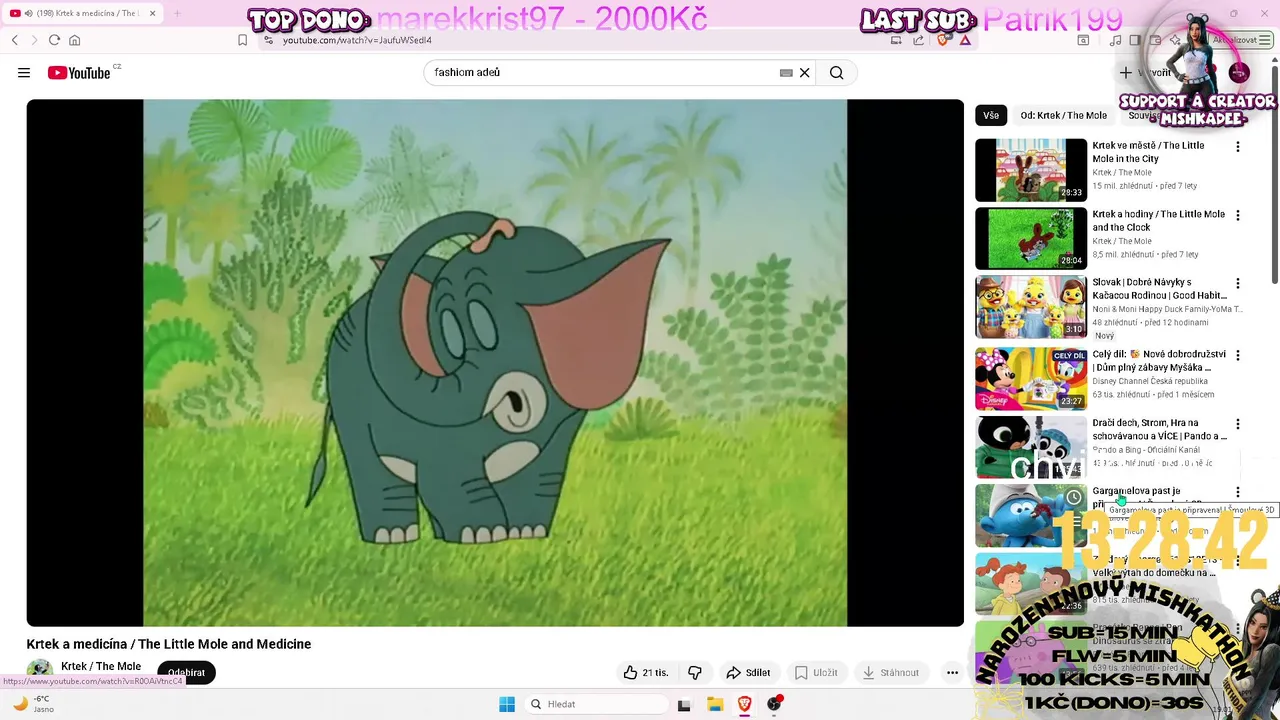Select the Od: Krtek / The Mole chip

click(1063, 115)
